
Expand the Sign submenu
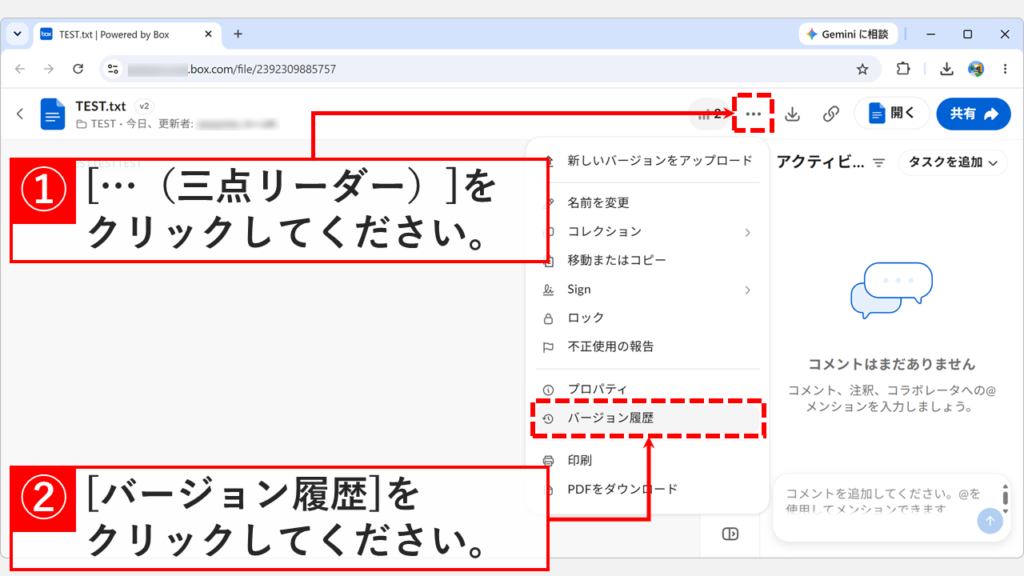(648, 289)
